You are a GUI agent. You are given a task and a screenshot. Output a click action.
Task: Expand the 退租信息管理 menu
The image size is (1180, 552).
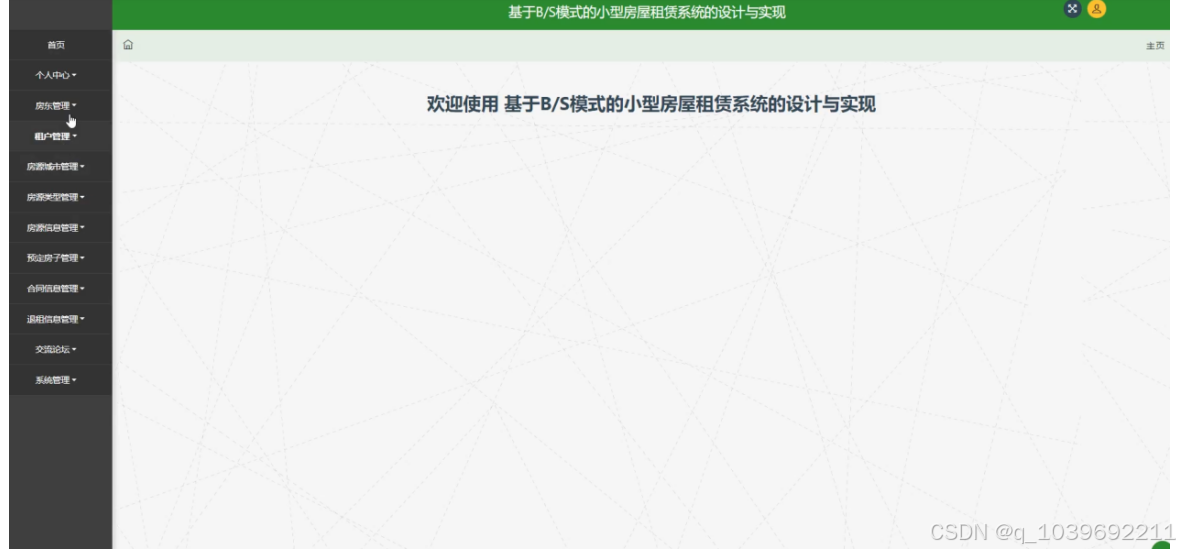tap(56, 319)
